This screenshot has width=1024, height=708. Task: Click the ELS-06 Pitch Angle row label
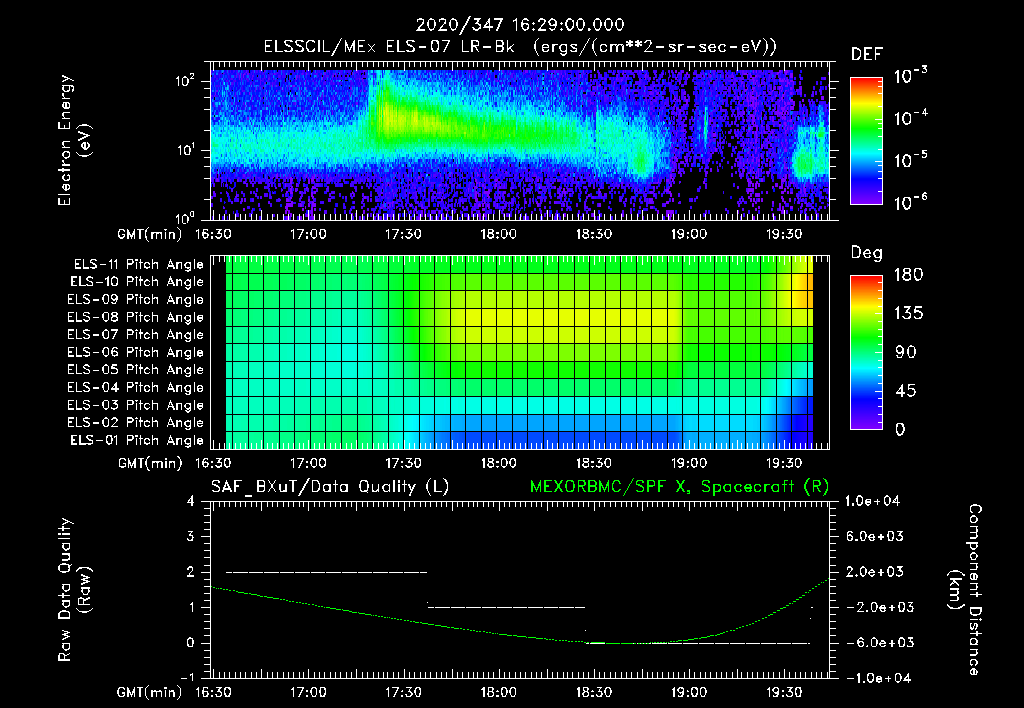coord(135,353)
